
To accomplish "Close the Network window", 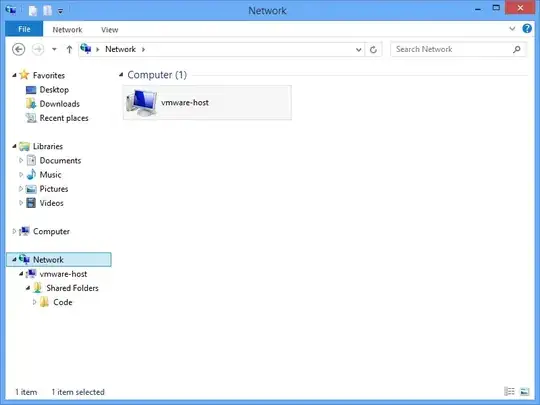I will pyautogui.click(x=520, y=8).
